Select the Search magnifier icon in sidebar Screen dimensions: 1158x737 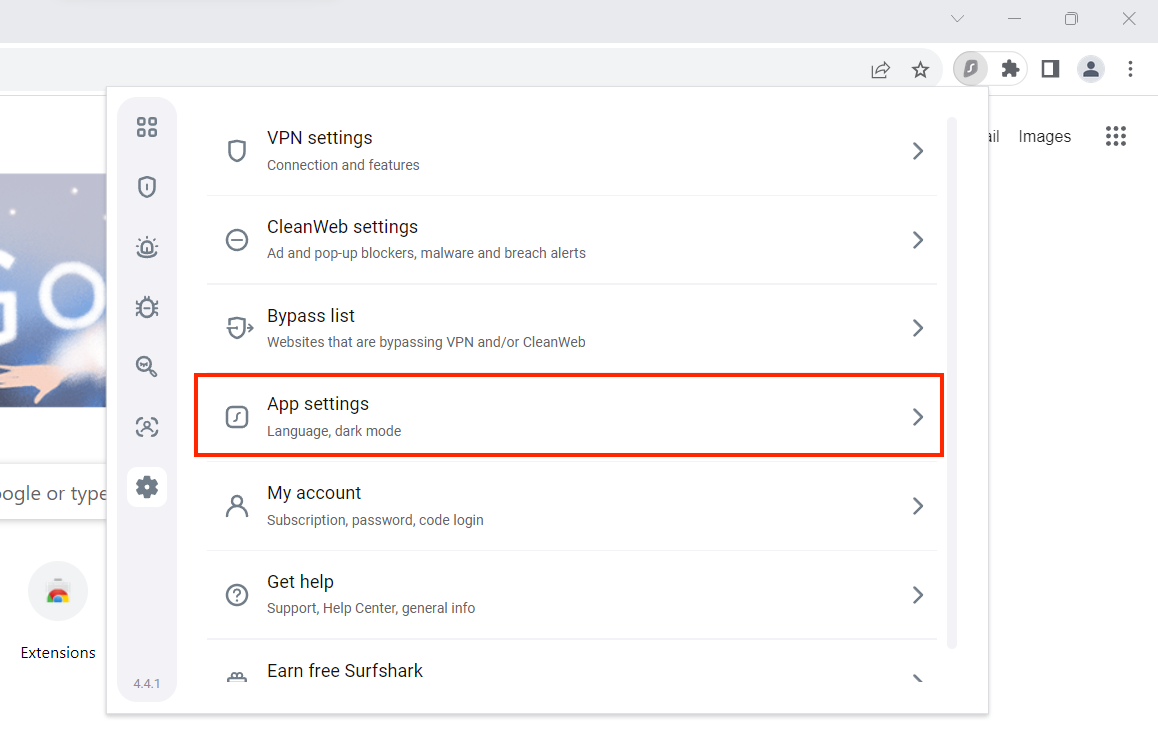pyautogui.click(x=147, y=367)
